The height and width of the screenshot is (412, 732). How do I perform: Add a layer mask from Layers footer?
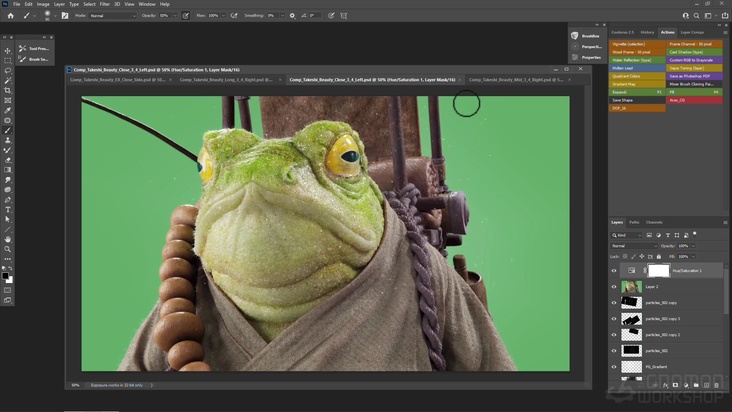(x=676, y=385)
